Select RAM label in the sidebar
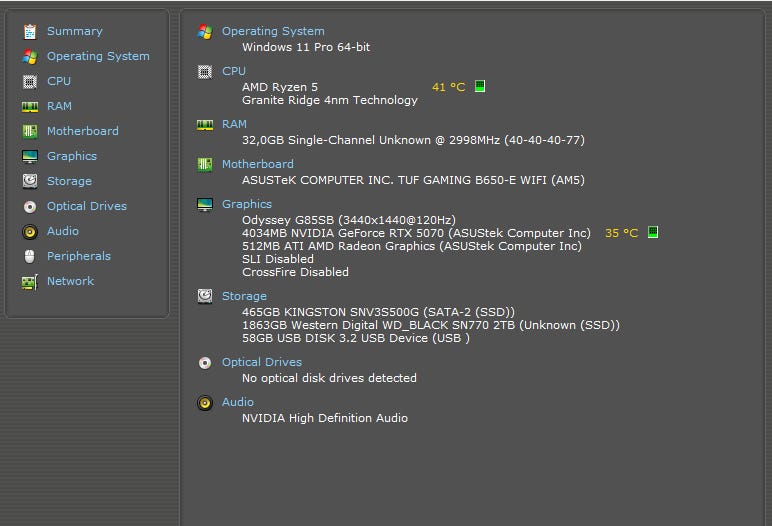Image resolution: width=772 pixels, height=526 pixels. click(59, 106)
